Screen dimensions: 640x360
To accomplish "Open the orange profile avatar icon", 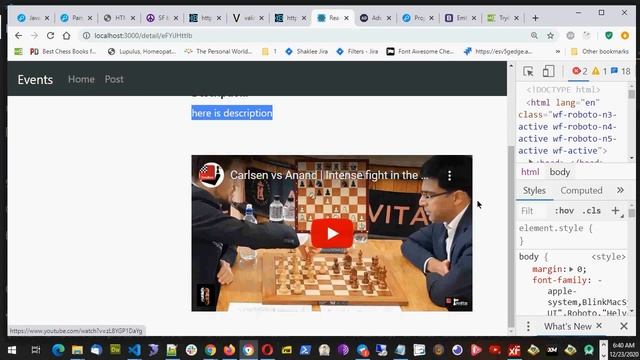I will pos(625,36).
